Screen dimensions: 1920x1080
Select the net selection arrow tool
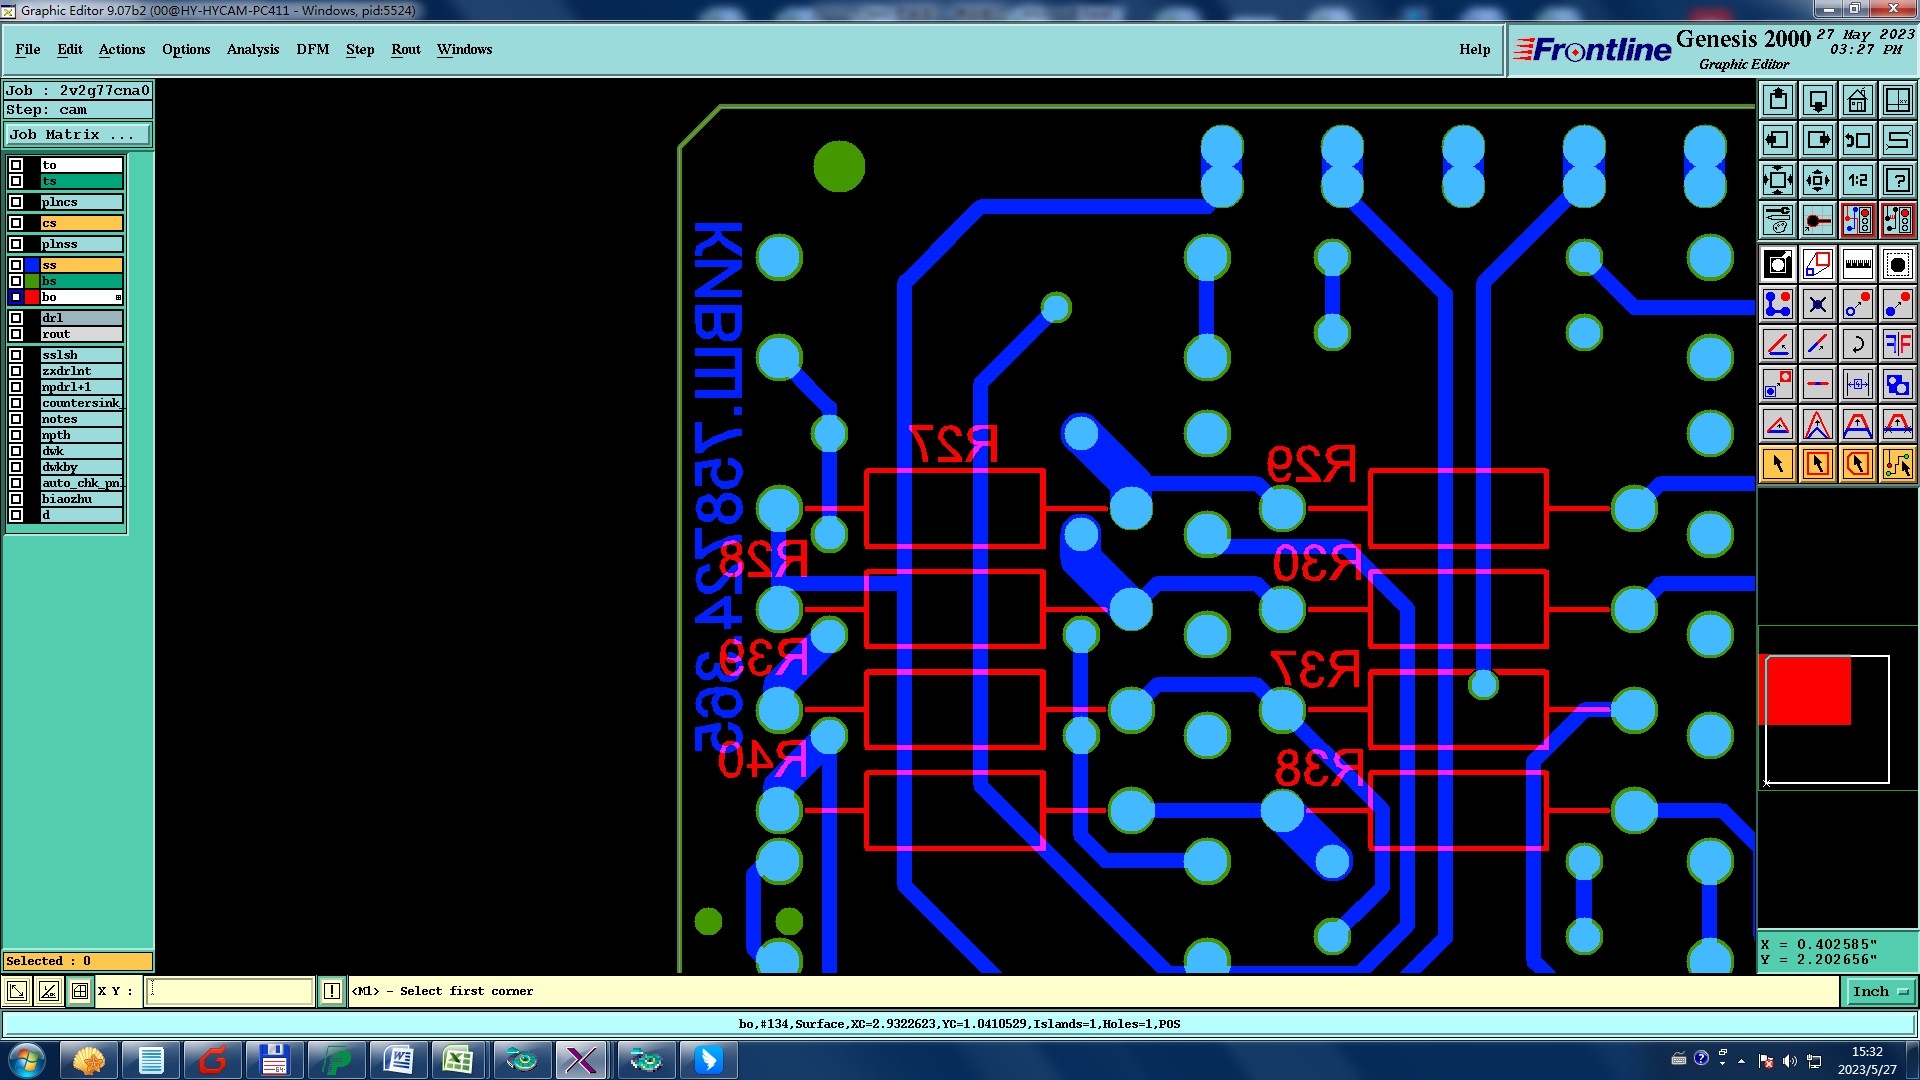1897,464
